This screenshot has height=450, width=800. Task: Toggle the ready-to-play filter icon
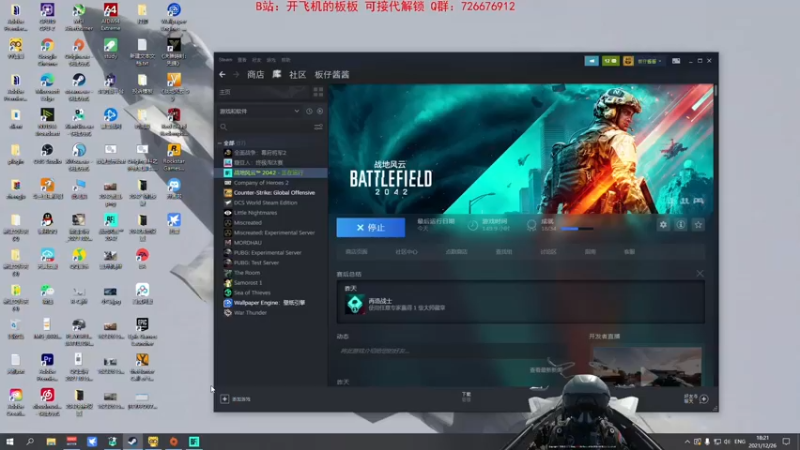click(320, 111)
